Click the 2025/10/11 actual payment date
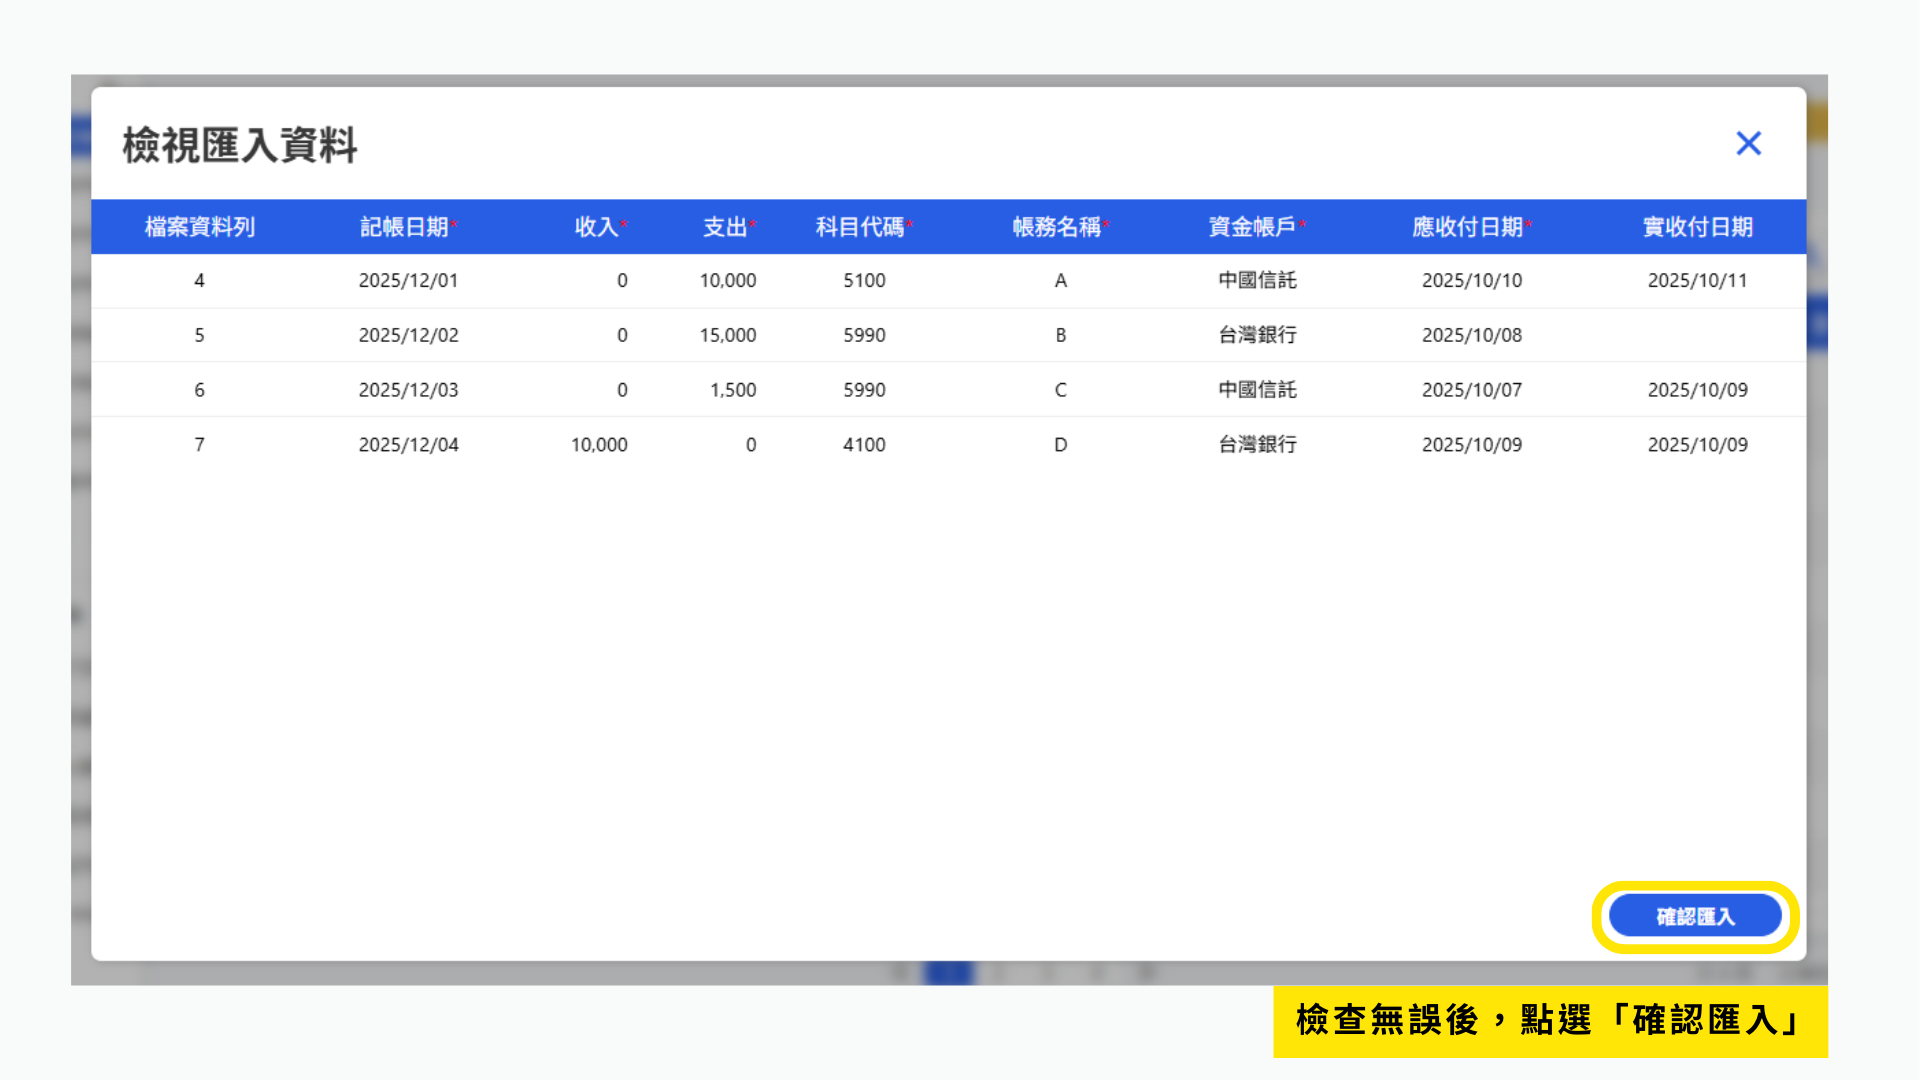This screenshot has width=1920, height=1080. click(x=1697, y=281)
